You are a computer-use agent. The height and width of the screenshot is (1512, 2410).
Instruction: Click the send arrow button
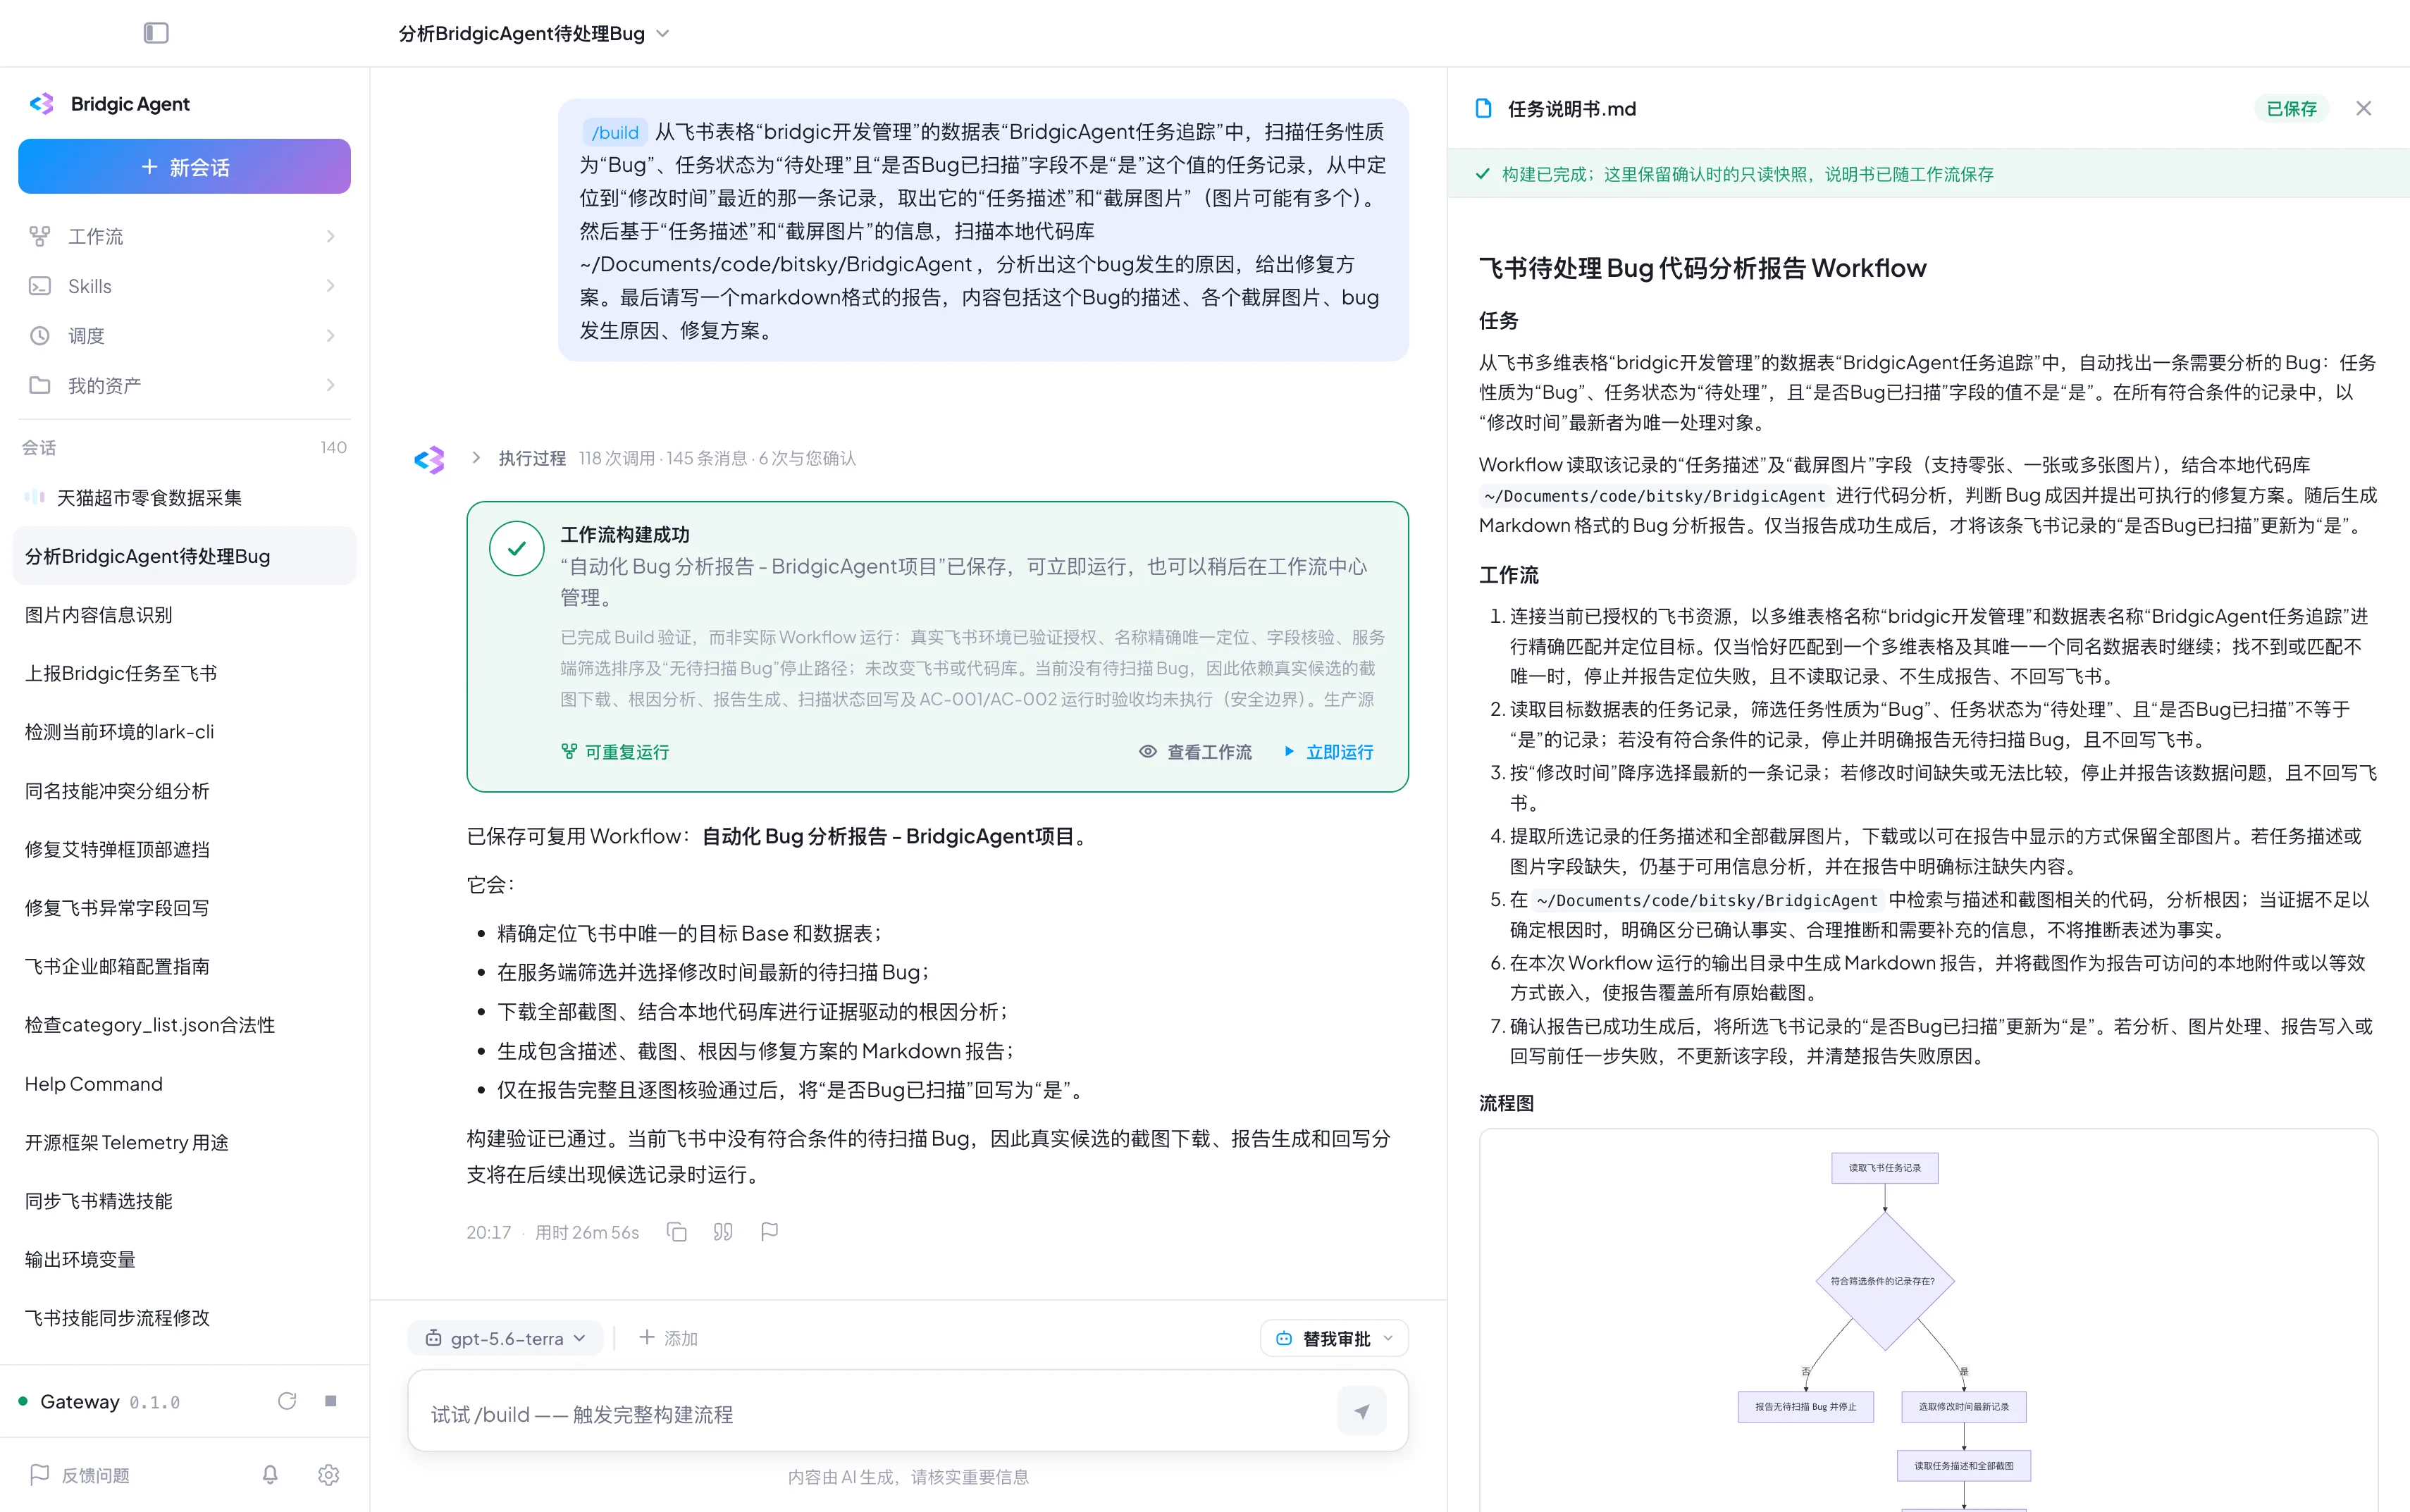[x=1361, y=1411]
